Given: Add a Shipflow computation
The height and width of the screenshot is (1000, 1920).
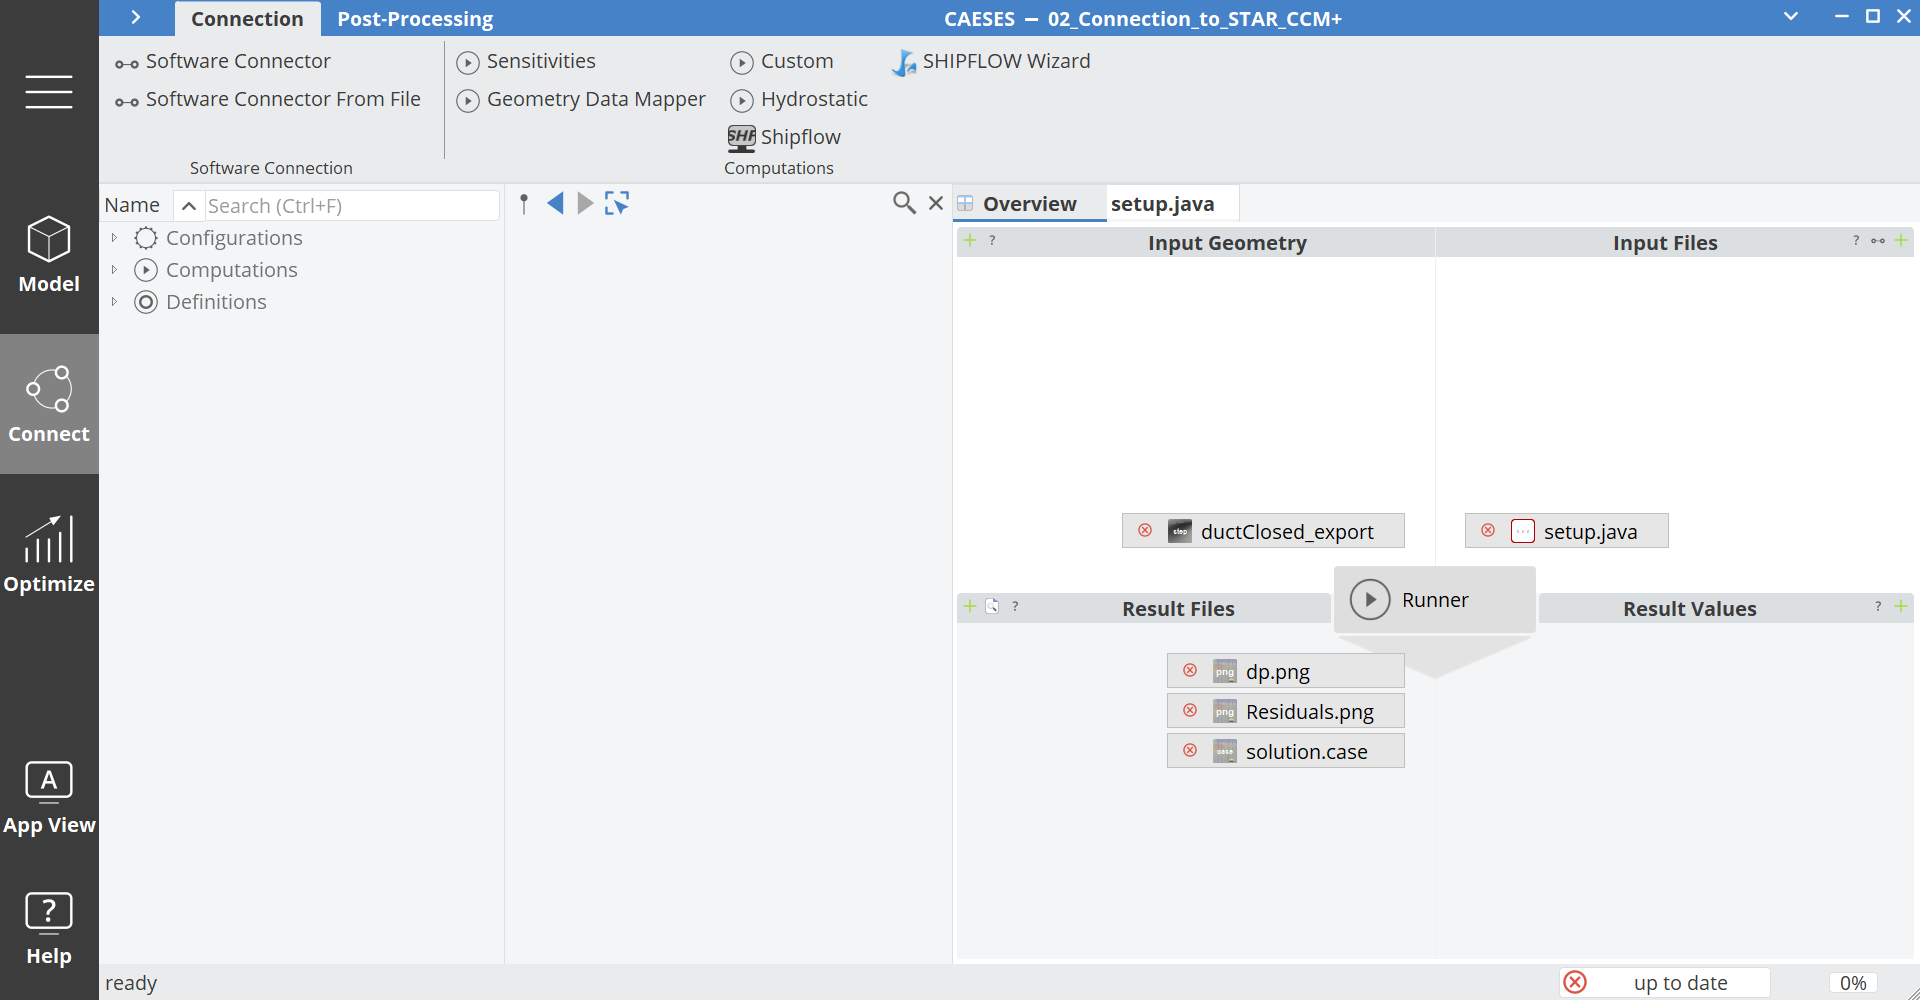Looking at the screenshot, I should (x=785, y=138).
